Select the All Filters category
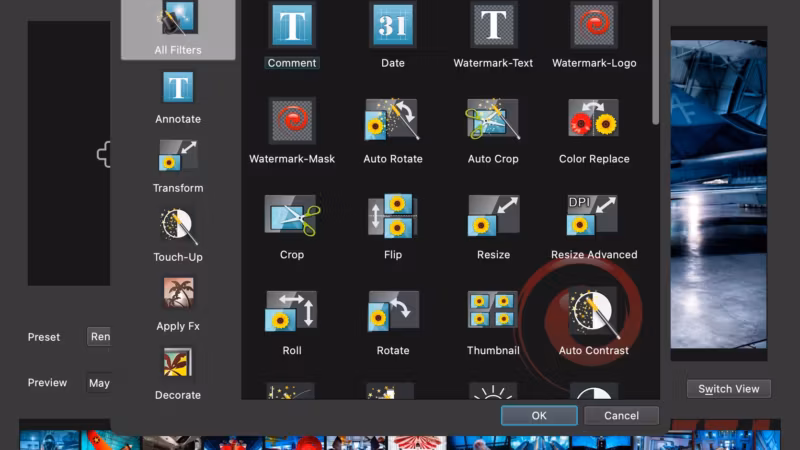 pos(178,29)
